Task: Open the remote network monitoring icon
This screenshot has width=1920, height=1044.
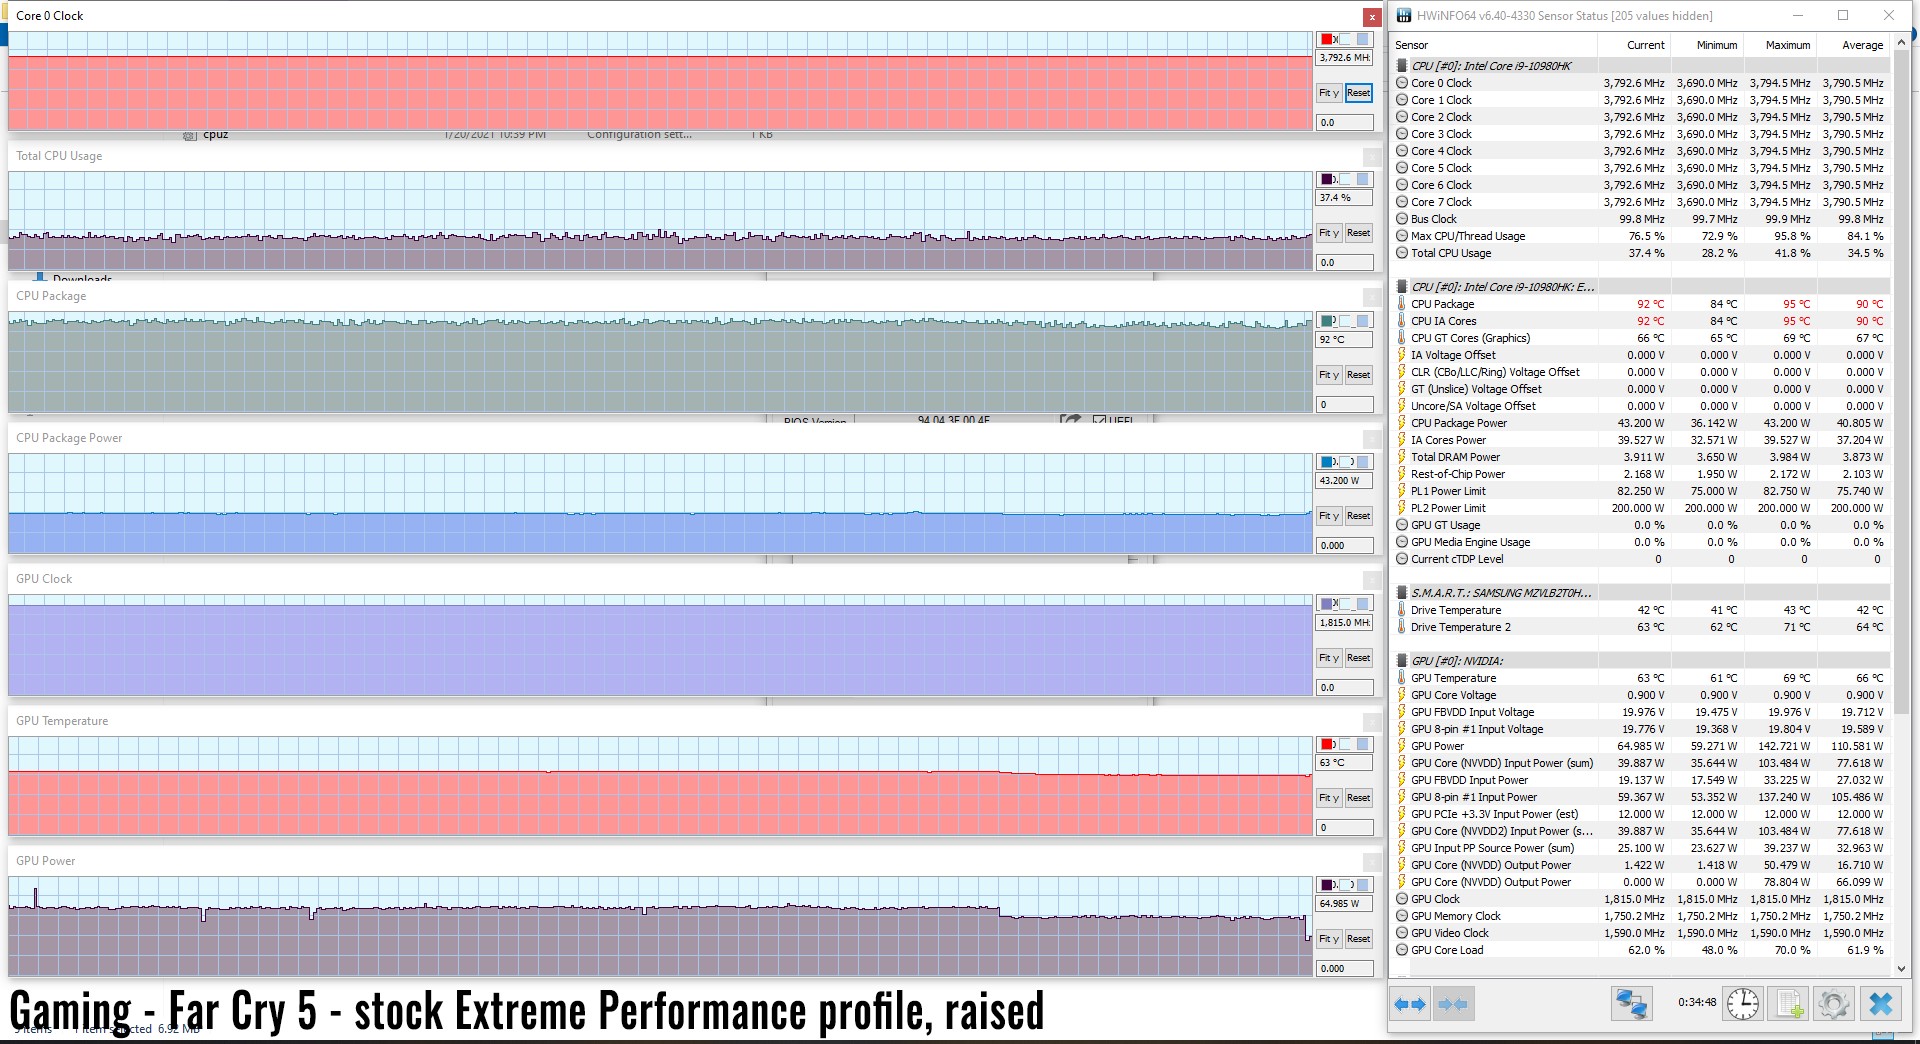Action: (x=1631, y=1004)
